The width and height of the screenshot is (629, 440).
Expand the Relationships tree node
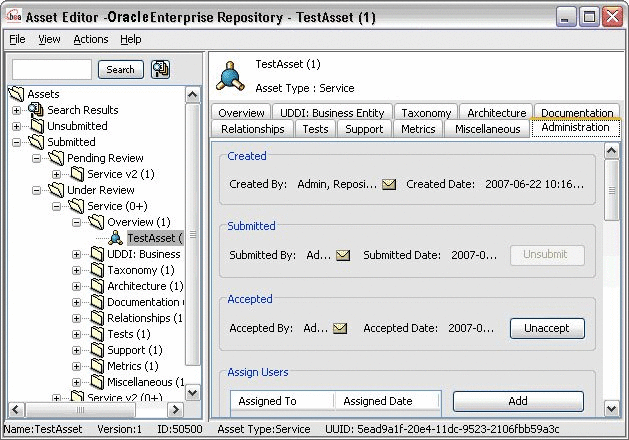click(x=77, y=319)
